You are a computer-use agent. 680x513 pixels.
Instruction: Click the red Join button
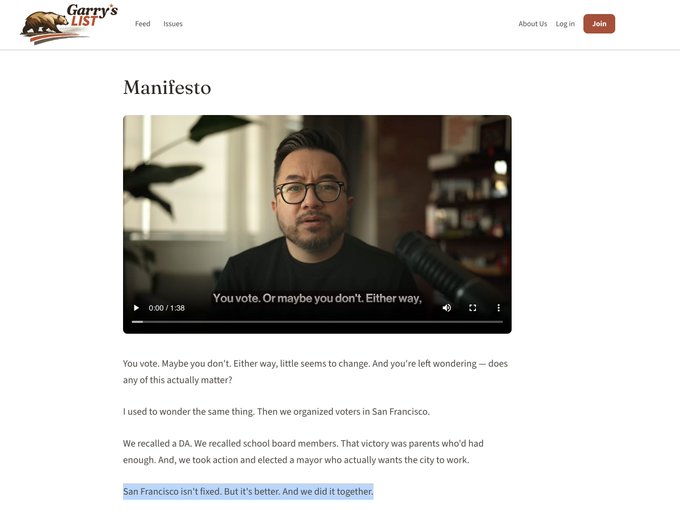pyautogui.click(x=599, y=24)
